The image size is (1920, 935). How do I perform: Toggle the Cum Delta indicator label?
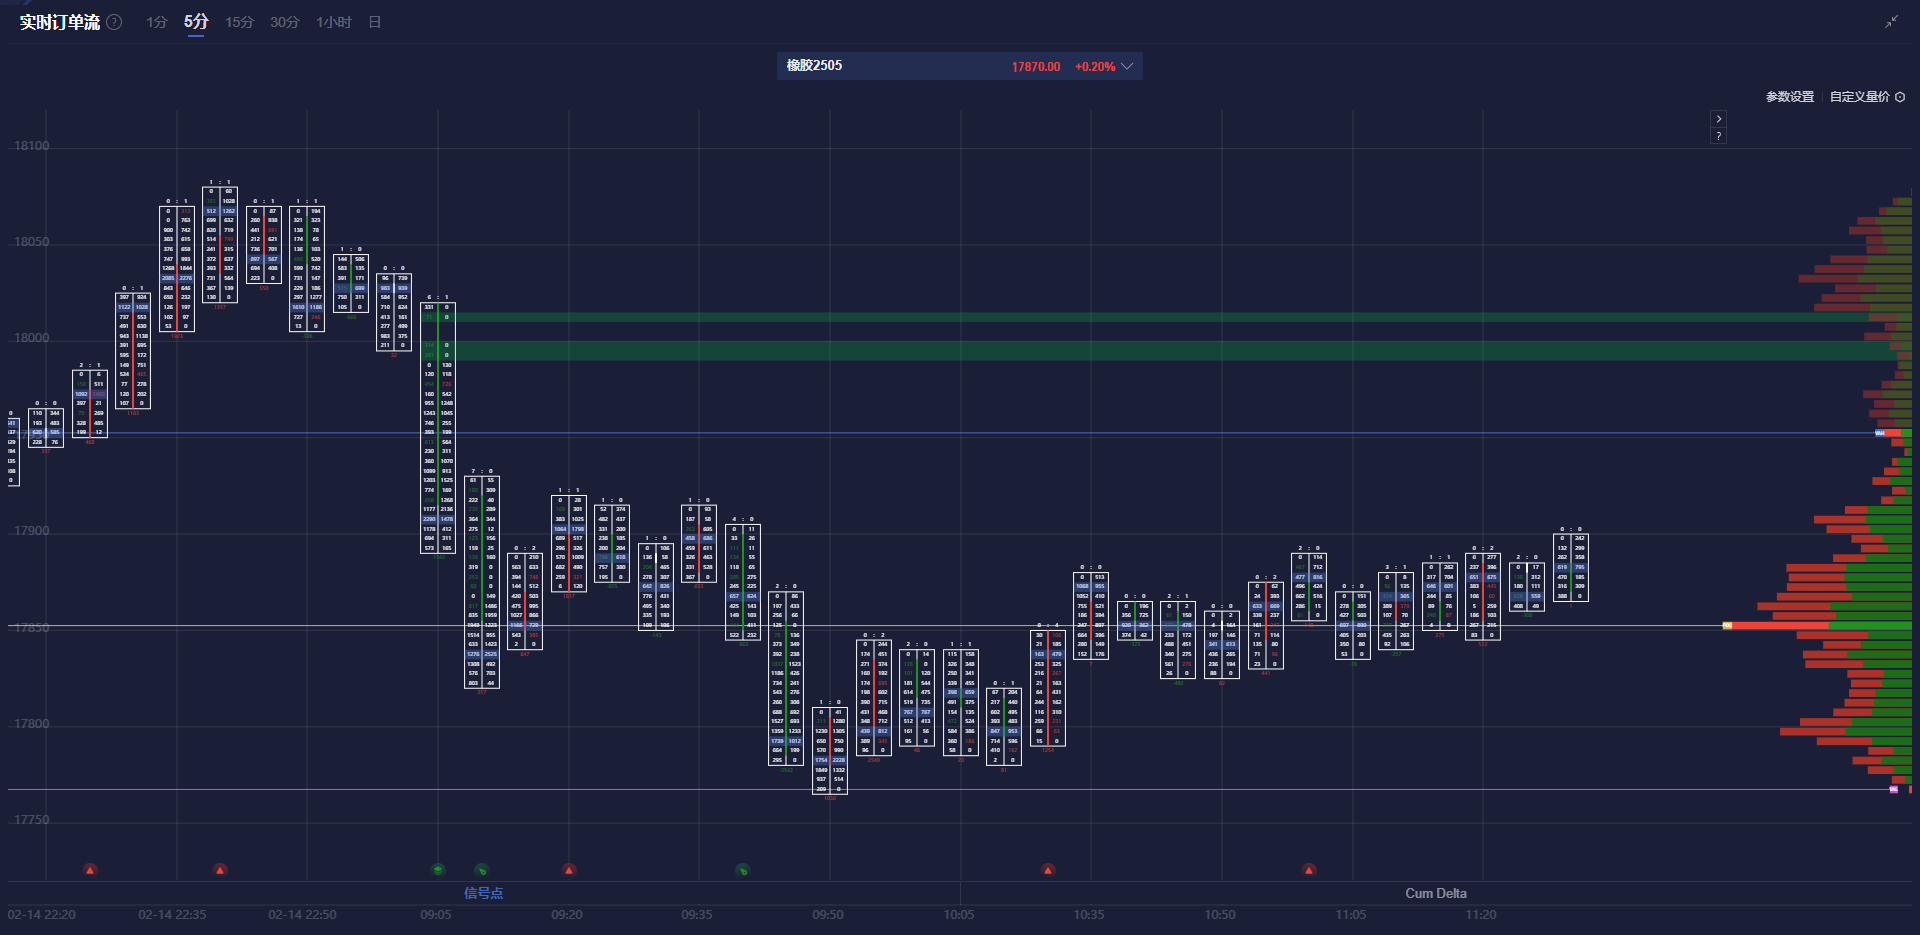point(1436,893)
